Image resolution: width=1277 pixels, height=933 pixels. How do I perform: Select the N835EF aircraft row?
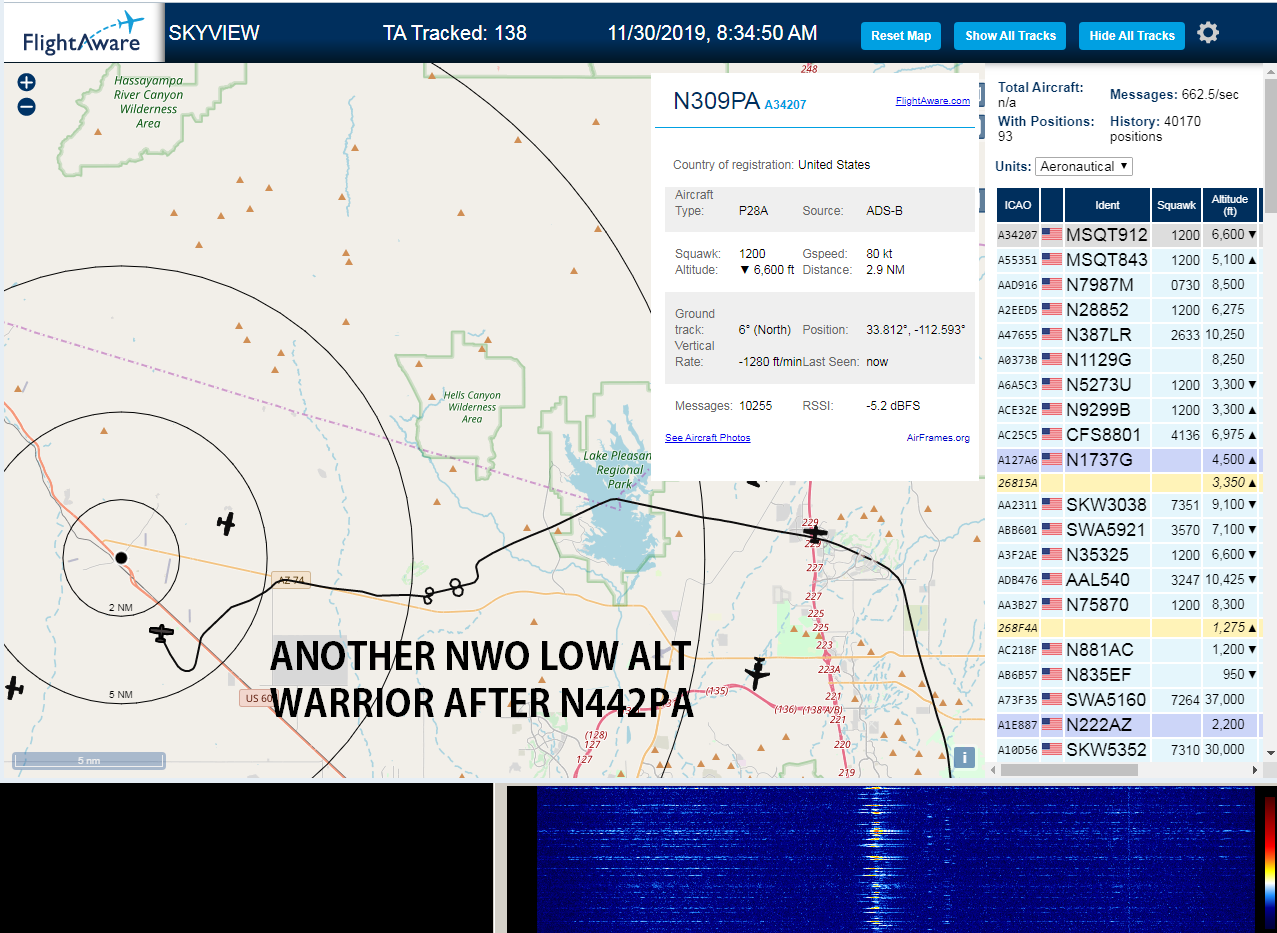tap(1128, 674)
